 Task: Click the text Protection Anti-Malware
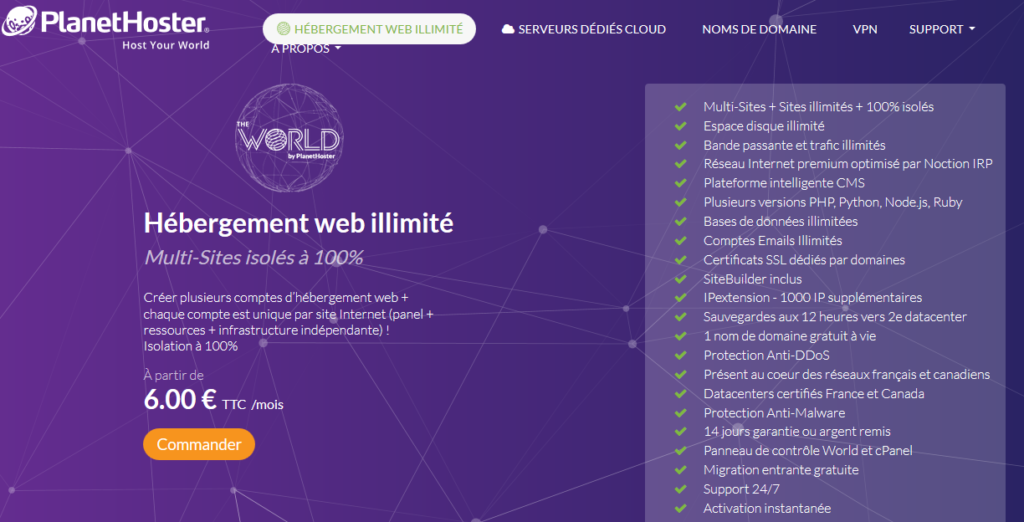775,413
